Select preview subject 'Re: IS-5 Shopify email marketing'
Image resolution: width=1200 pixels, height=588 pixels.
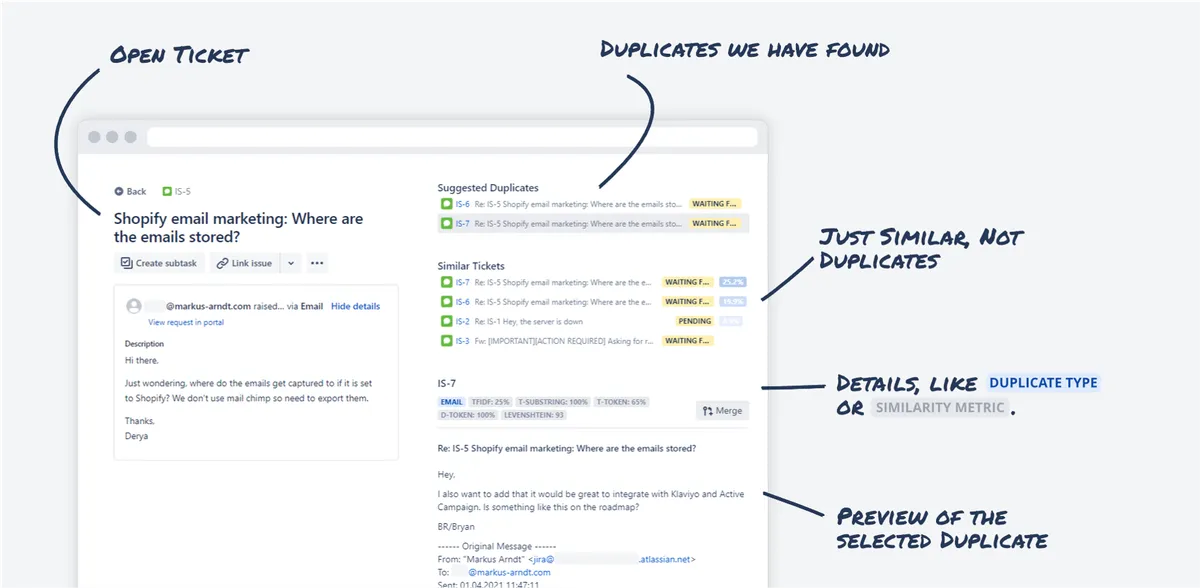point(567,448)
